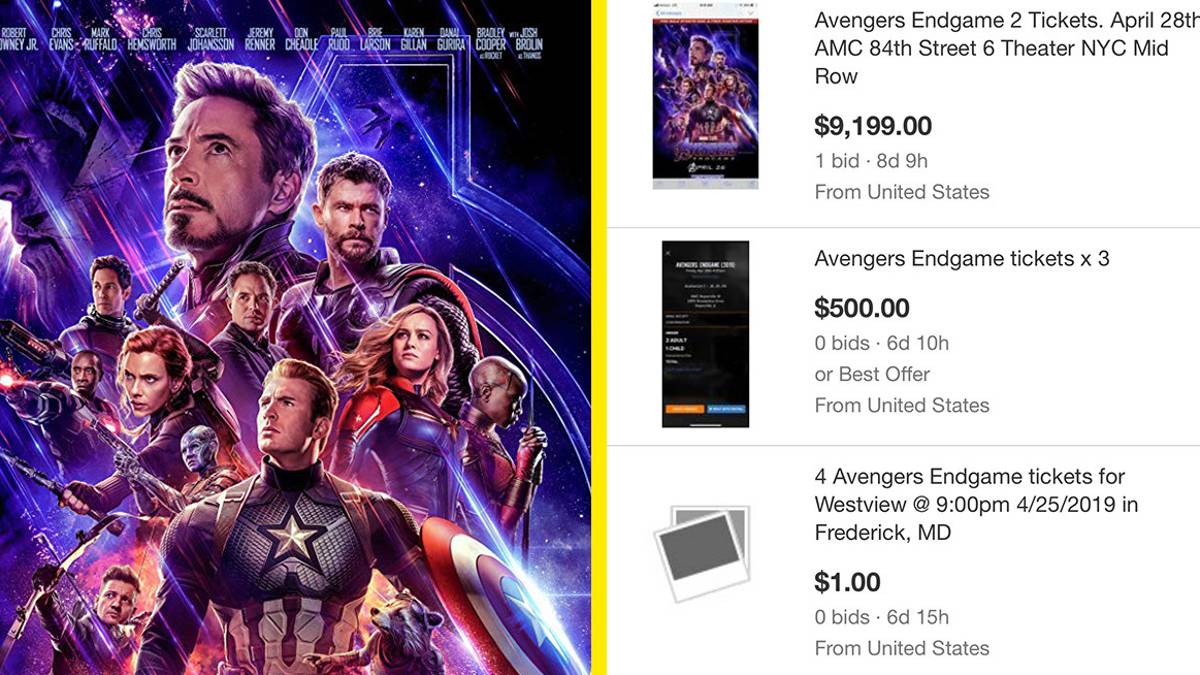Click "From United States" under the $9,199.00 listing

tap(902, 192)
